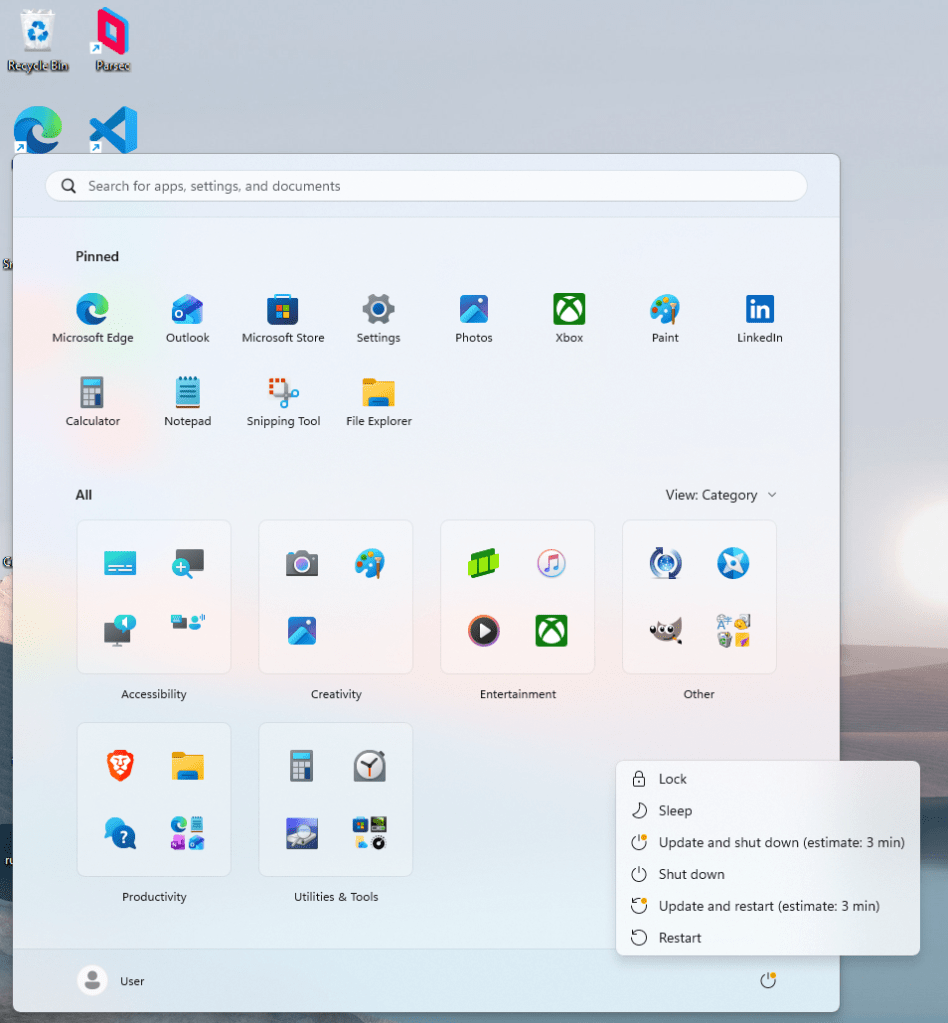Open the Paint app from Pinned
948x1023 pixels.
click(x=664, y=310)
